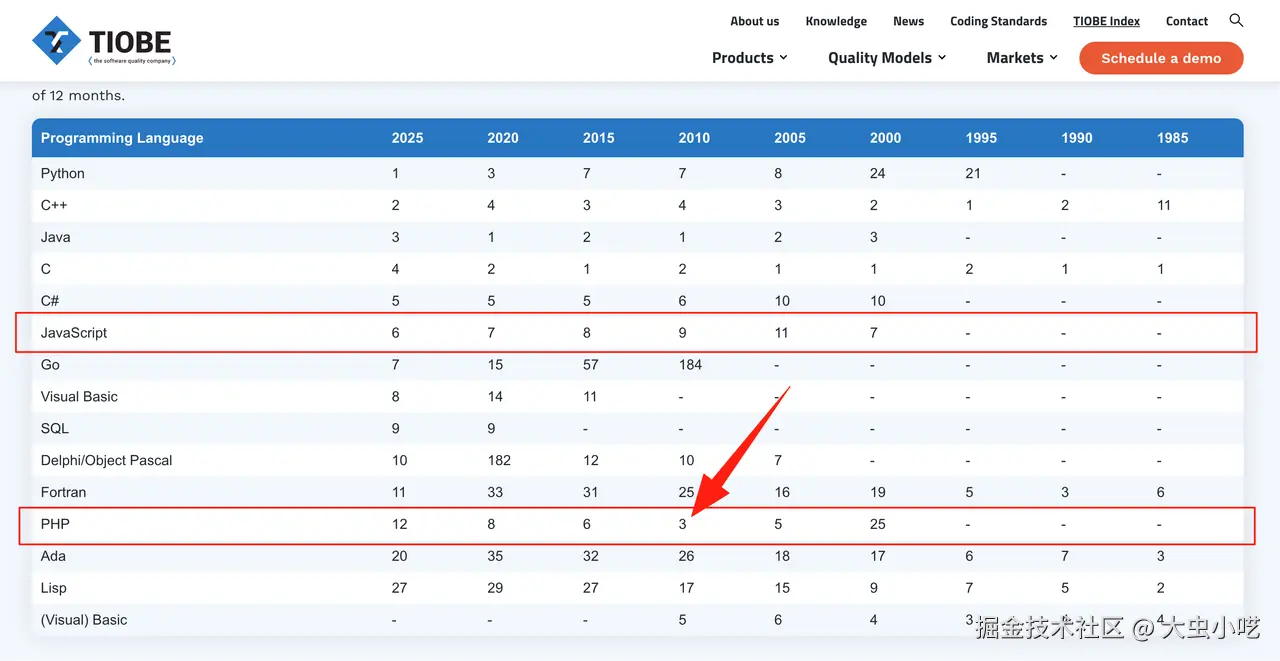Open the News link

pyautogui.click(x=908, y=21)
